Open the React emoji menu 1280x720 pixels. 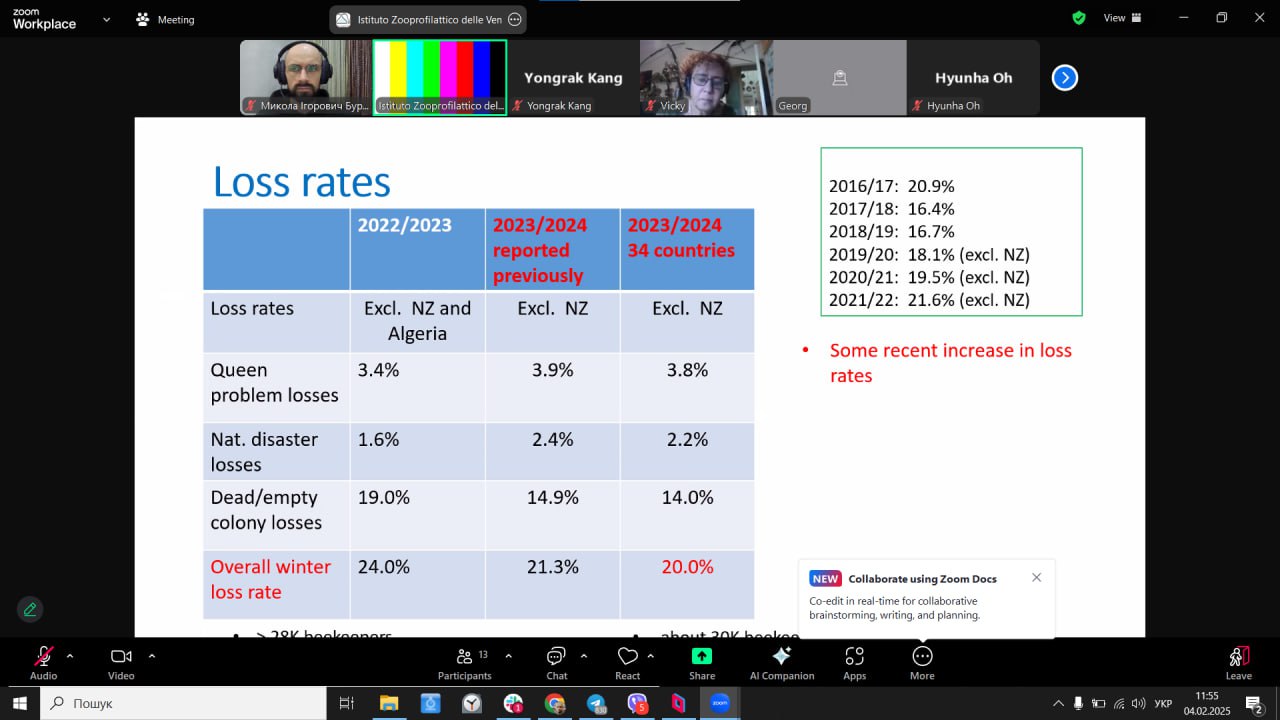click(x=627, y=662)
